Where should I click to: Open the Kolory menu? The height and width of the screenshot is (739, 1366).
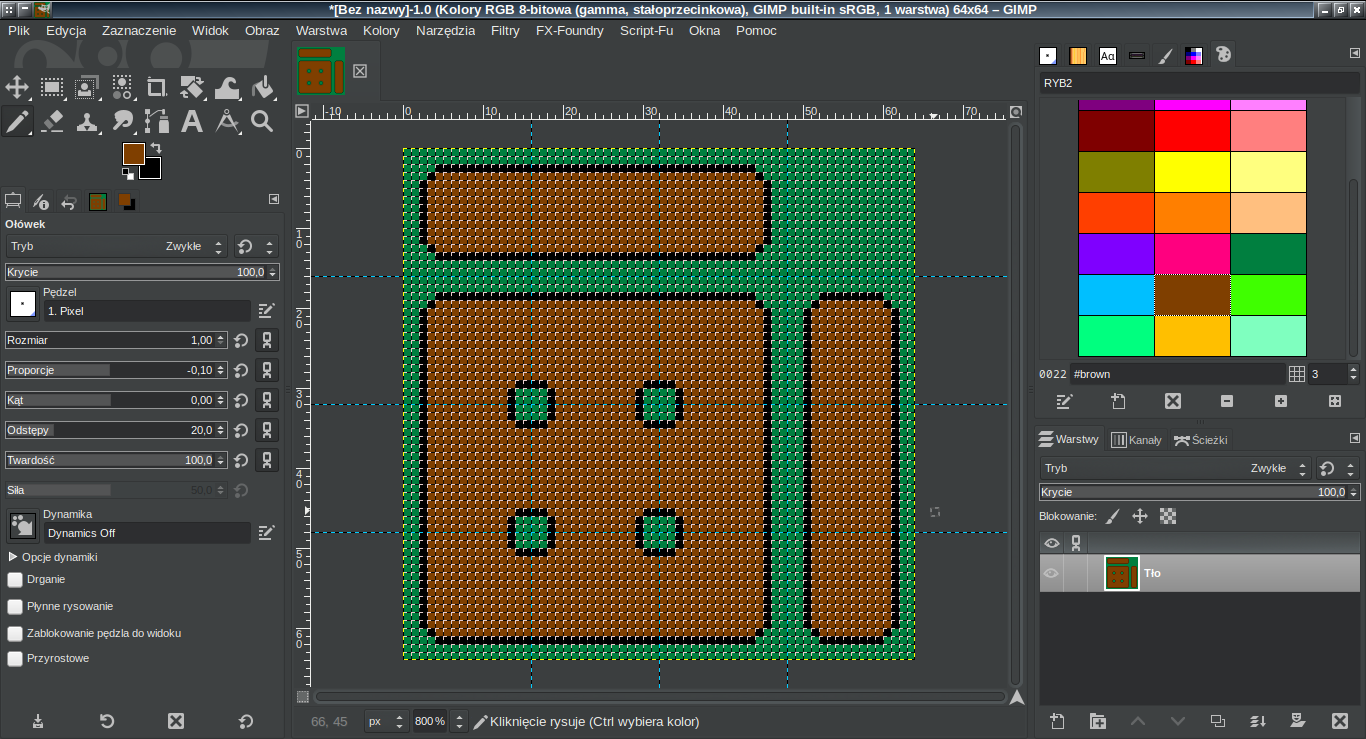coord(381,30)
